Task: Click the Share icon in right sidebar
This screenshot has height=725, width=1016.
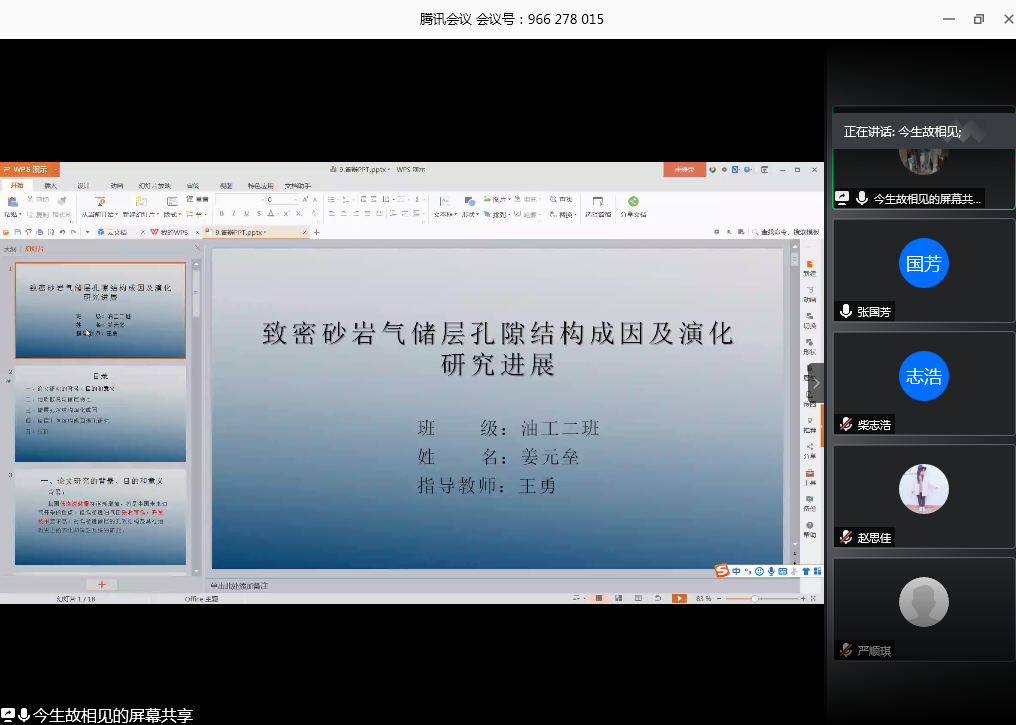Action: pyautogui.click(x=809, y=449)
